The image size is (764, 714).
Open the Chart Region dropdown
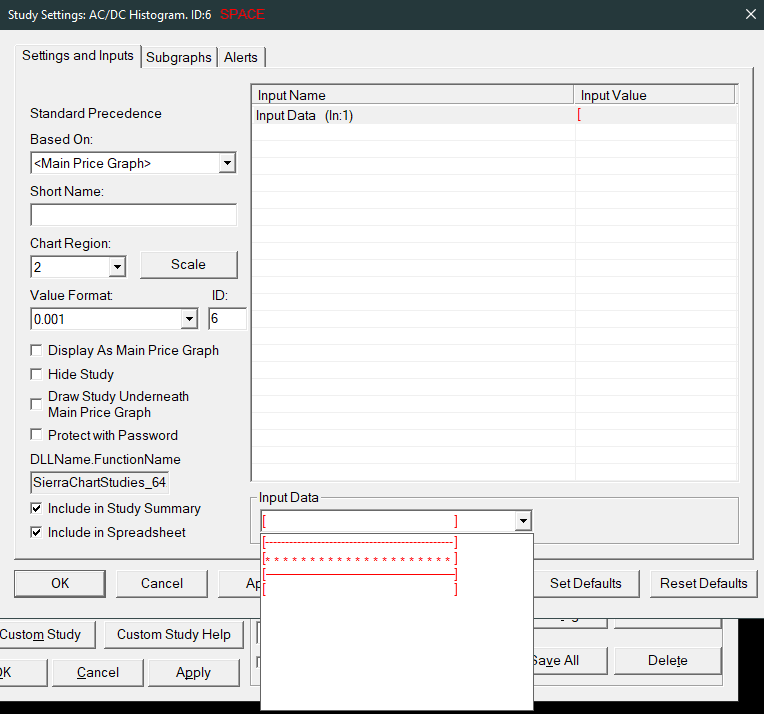click(x=117, y=267)
